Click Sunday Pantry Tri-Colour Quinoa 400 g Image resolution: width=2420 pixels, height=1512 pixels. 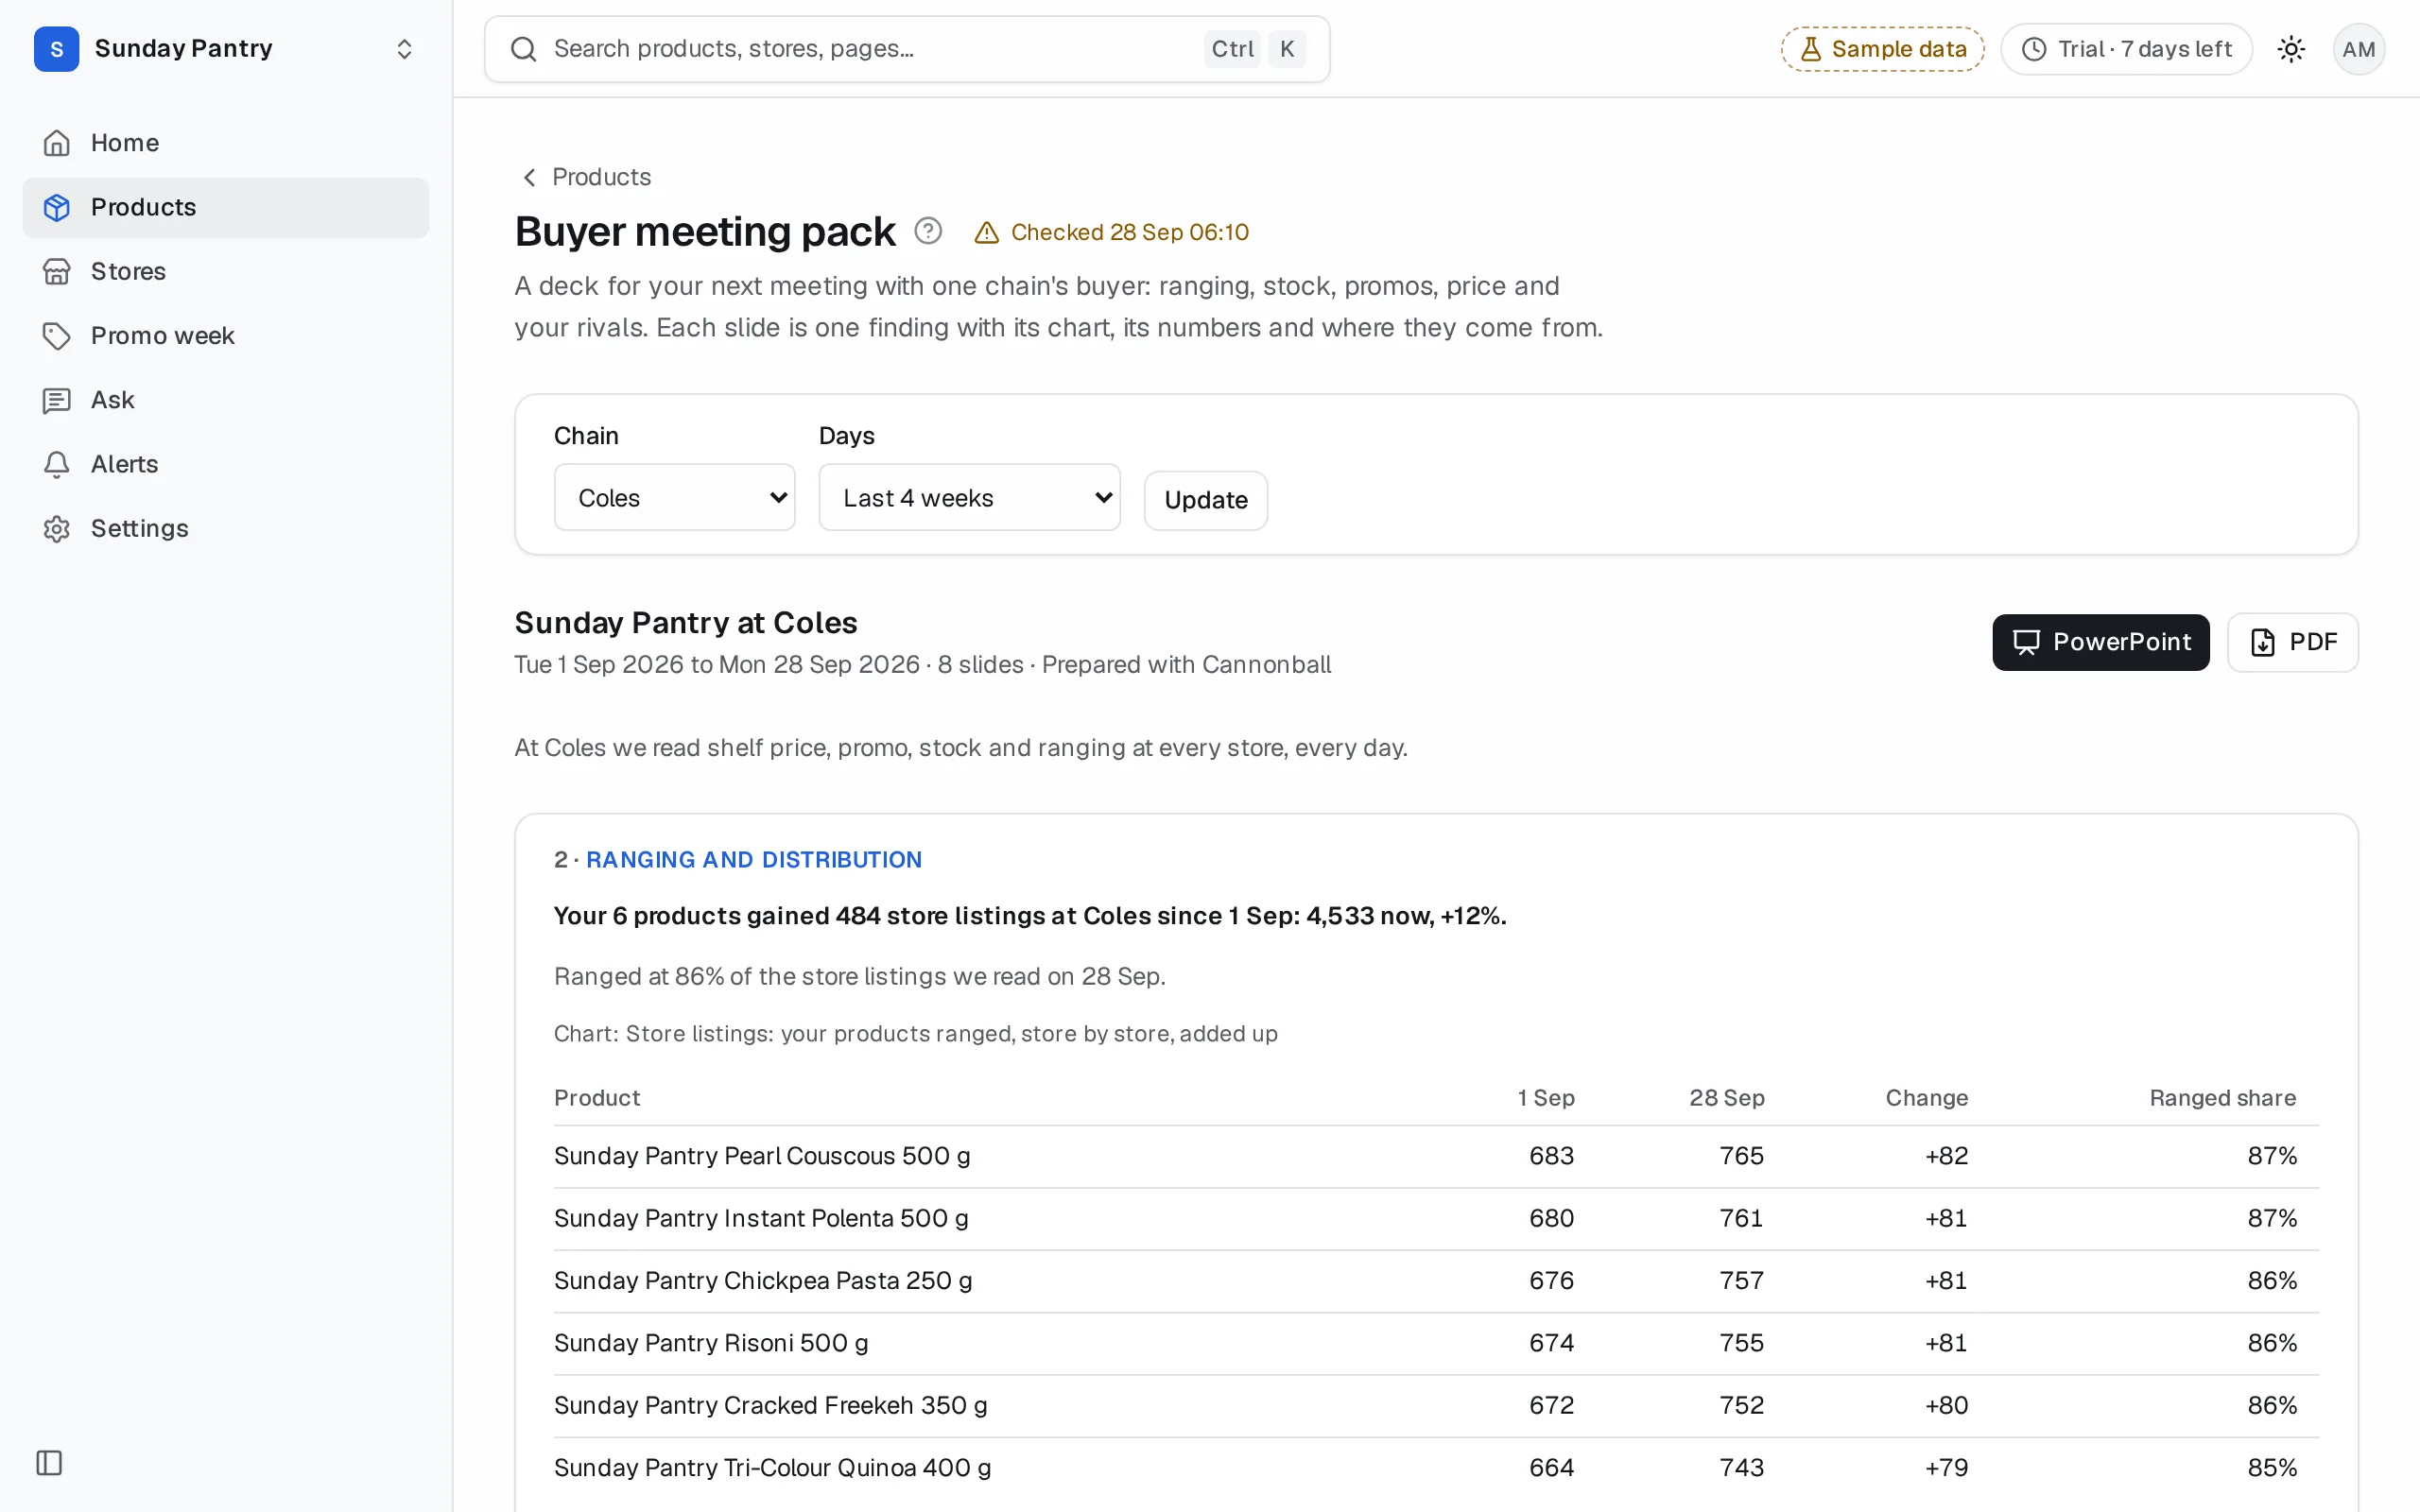click(772, 1467)
